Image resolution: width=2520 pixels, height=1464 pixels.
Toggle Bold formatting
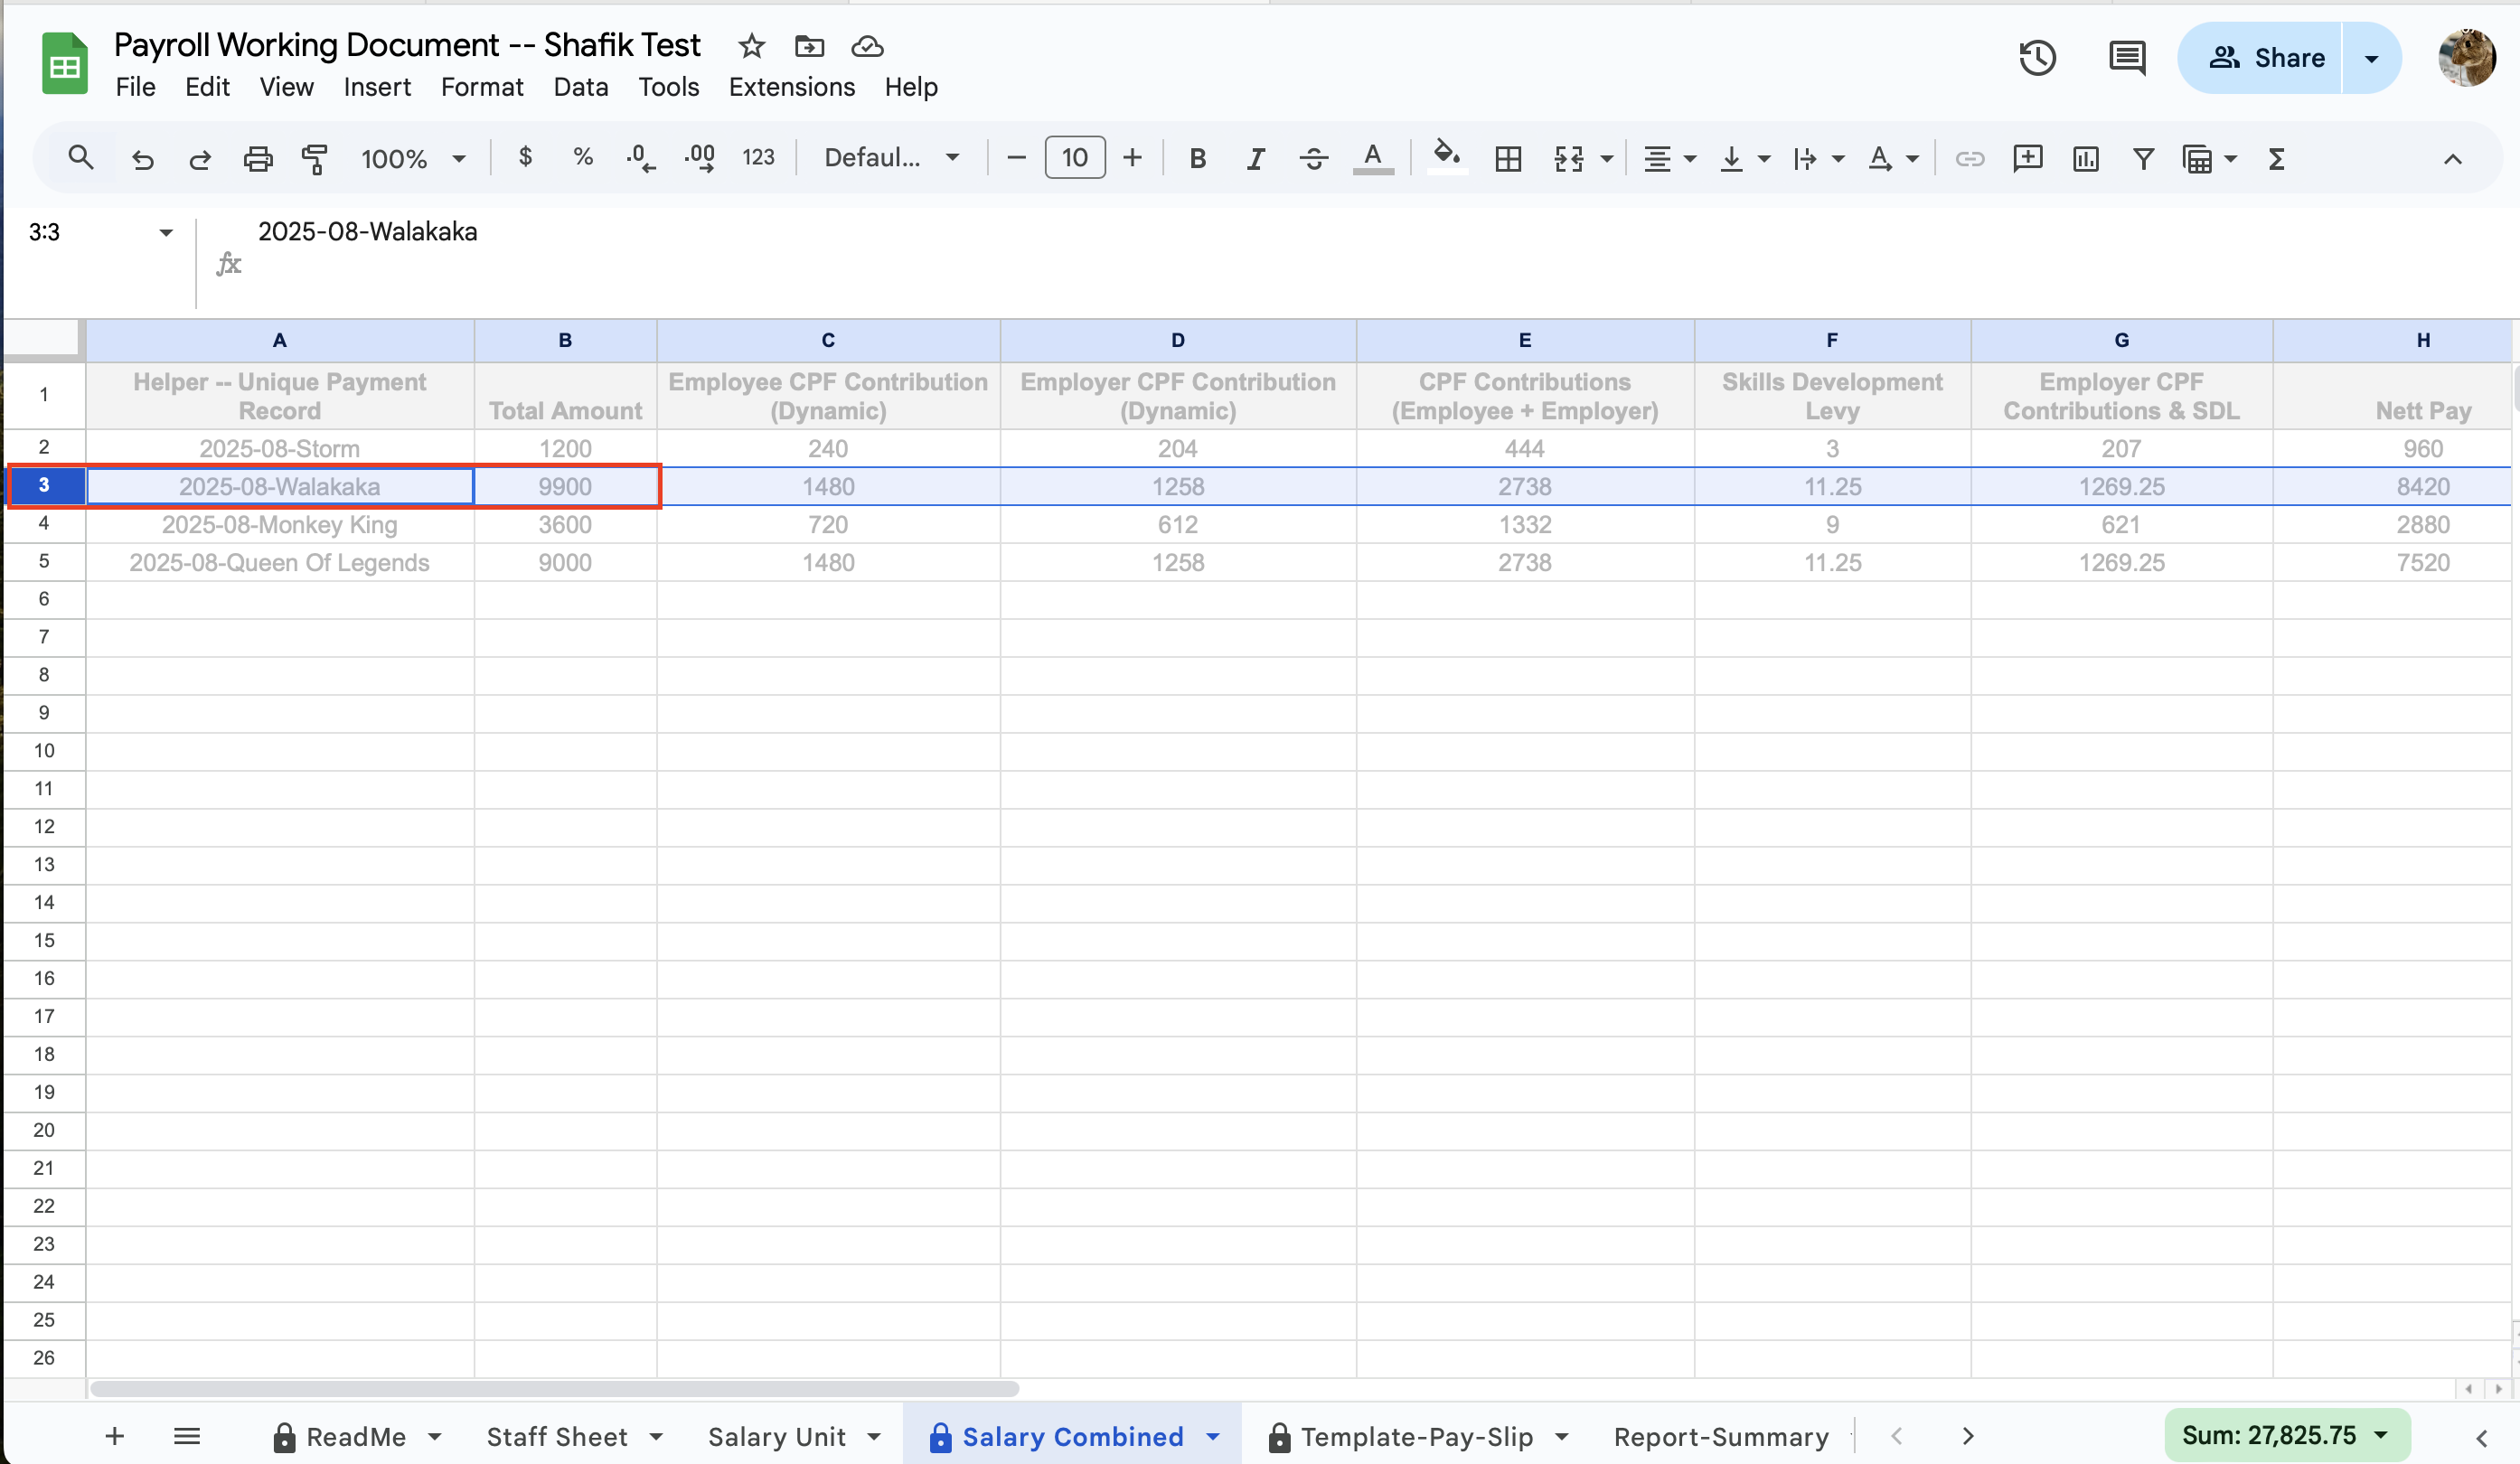tap(1197, 158)
